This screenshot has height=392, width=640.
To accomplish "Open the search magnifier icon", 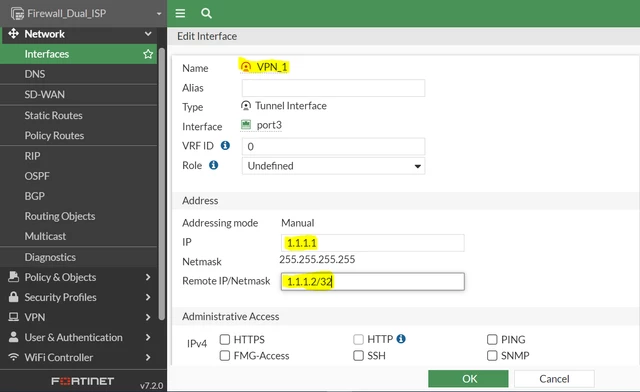I will point(206,13).
